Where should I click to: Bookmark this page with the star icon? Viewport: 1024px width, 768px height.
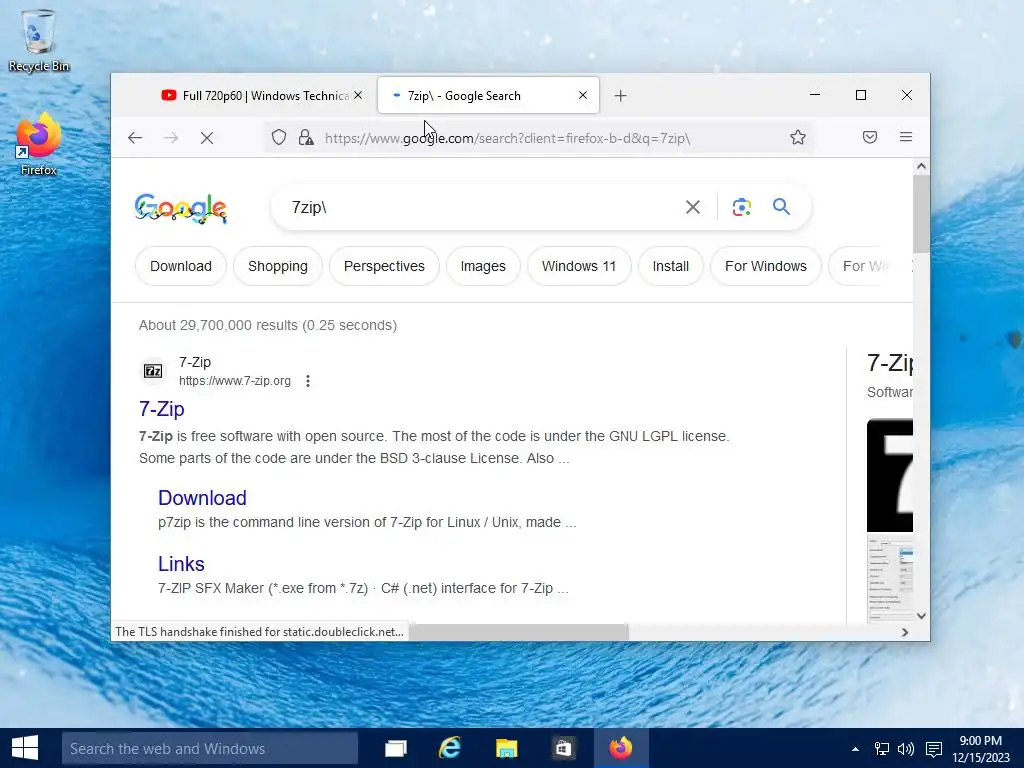[x=797, y=137]
